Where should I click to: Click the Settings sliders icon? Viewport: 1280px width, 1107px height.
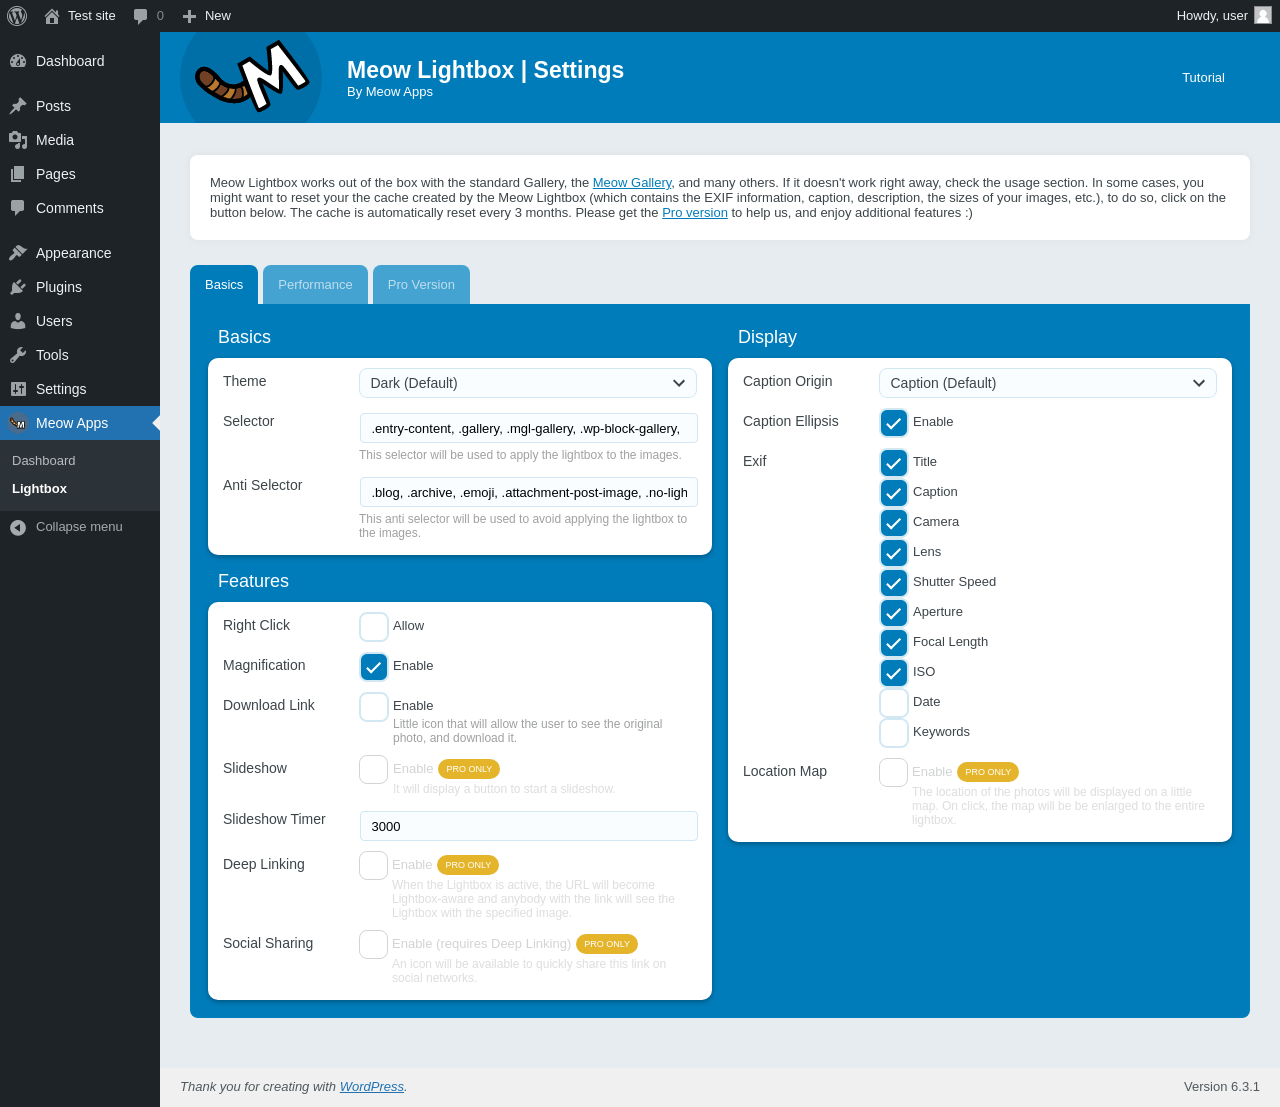(x=18, y=389)
